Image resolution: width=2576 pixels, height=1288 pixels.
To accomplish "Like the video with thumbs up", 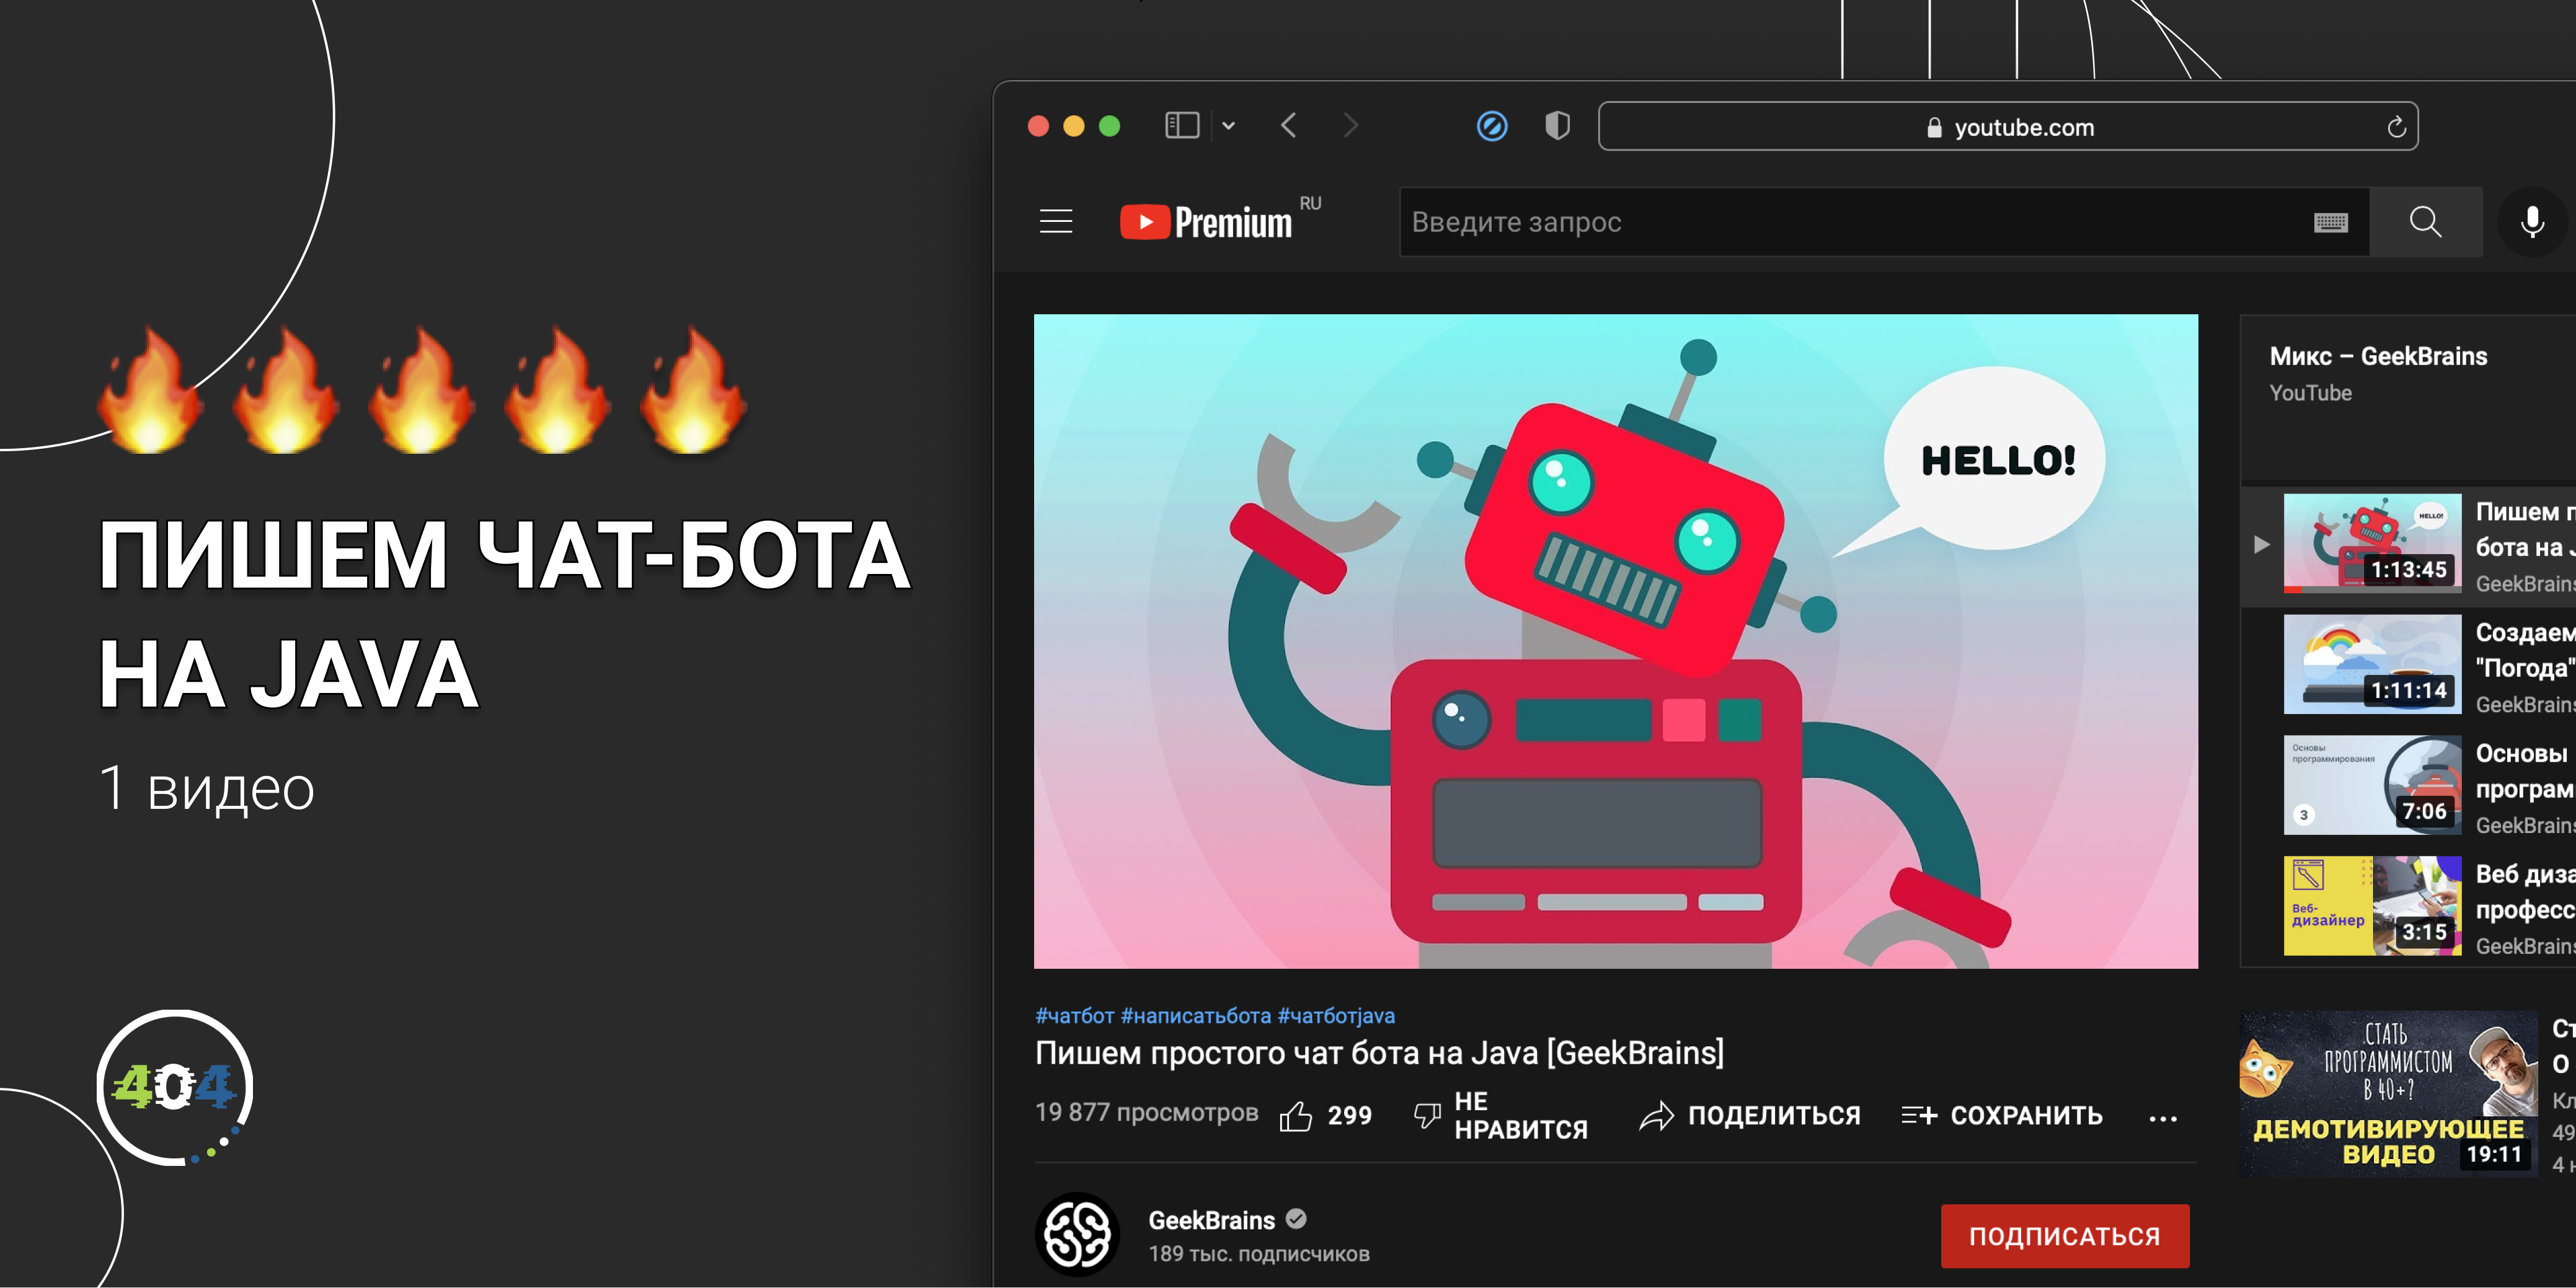I will [1325, 1115].
